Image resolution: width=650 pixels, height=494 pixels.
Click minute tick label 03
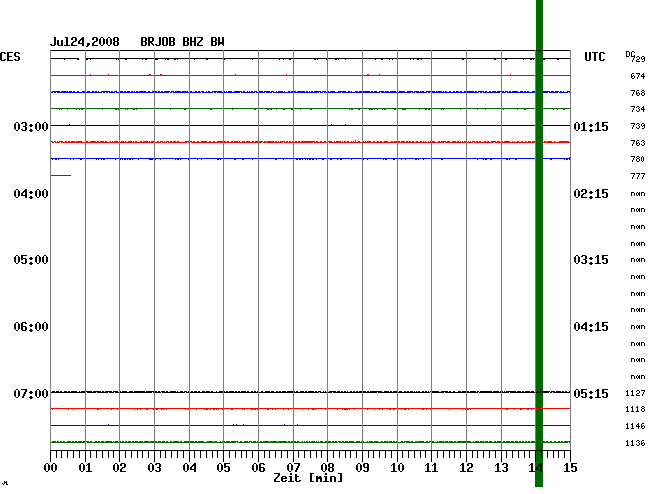(x=154, y=468)
